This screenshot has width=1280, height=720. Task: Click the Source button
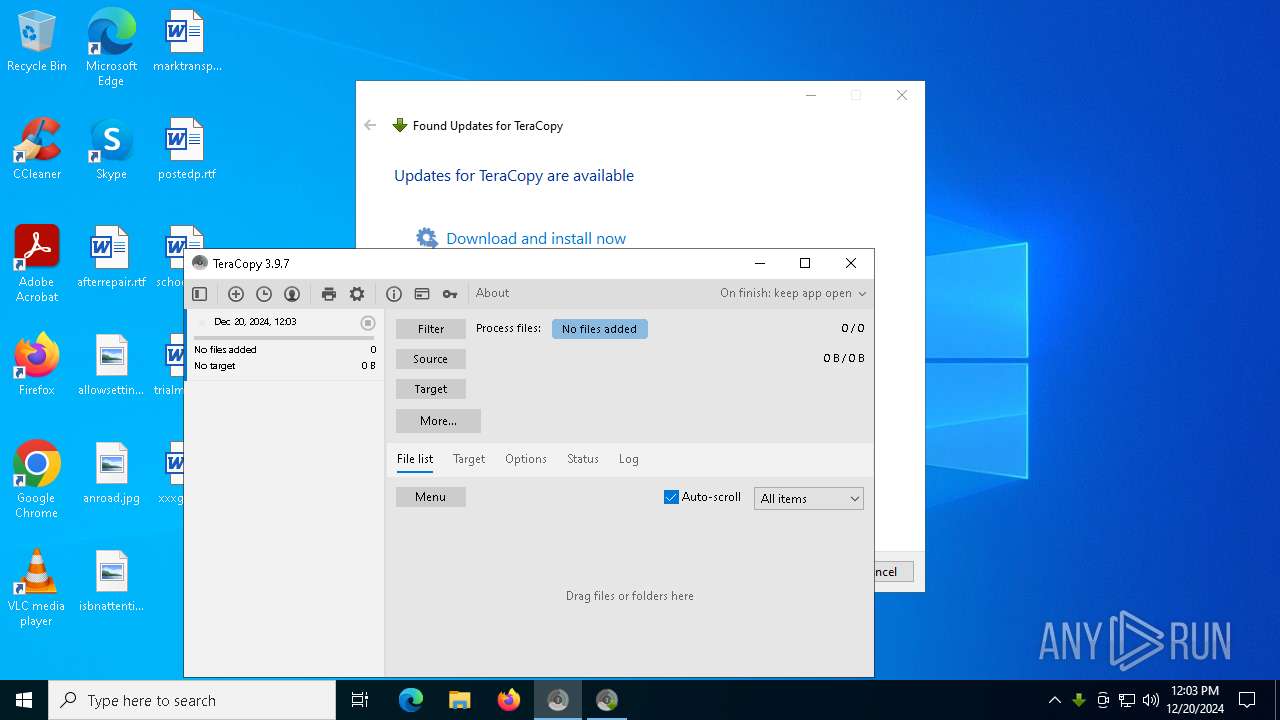pyautogui.click(x=431, y=359)
